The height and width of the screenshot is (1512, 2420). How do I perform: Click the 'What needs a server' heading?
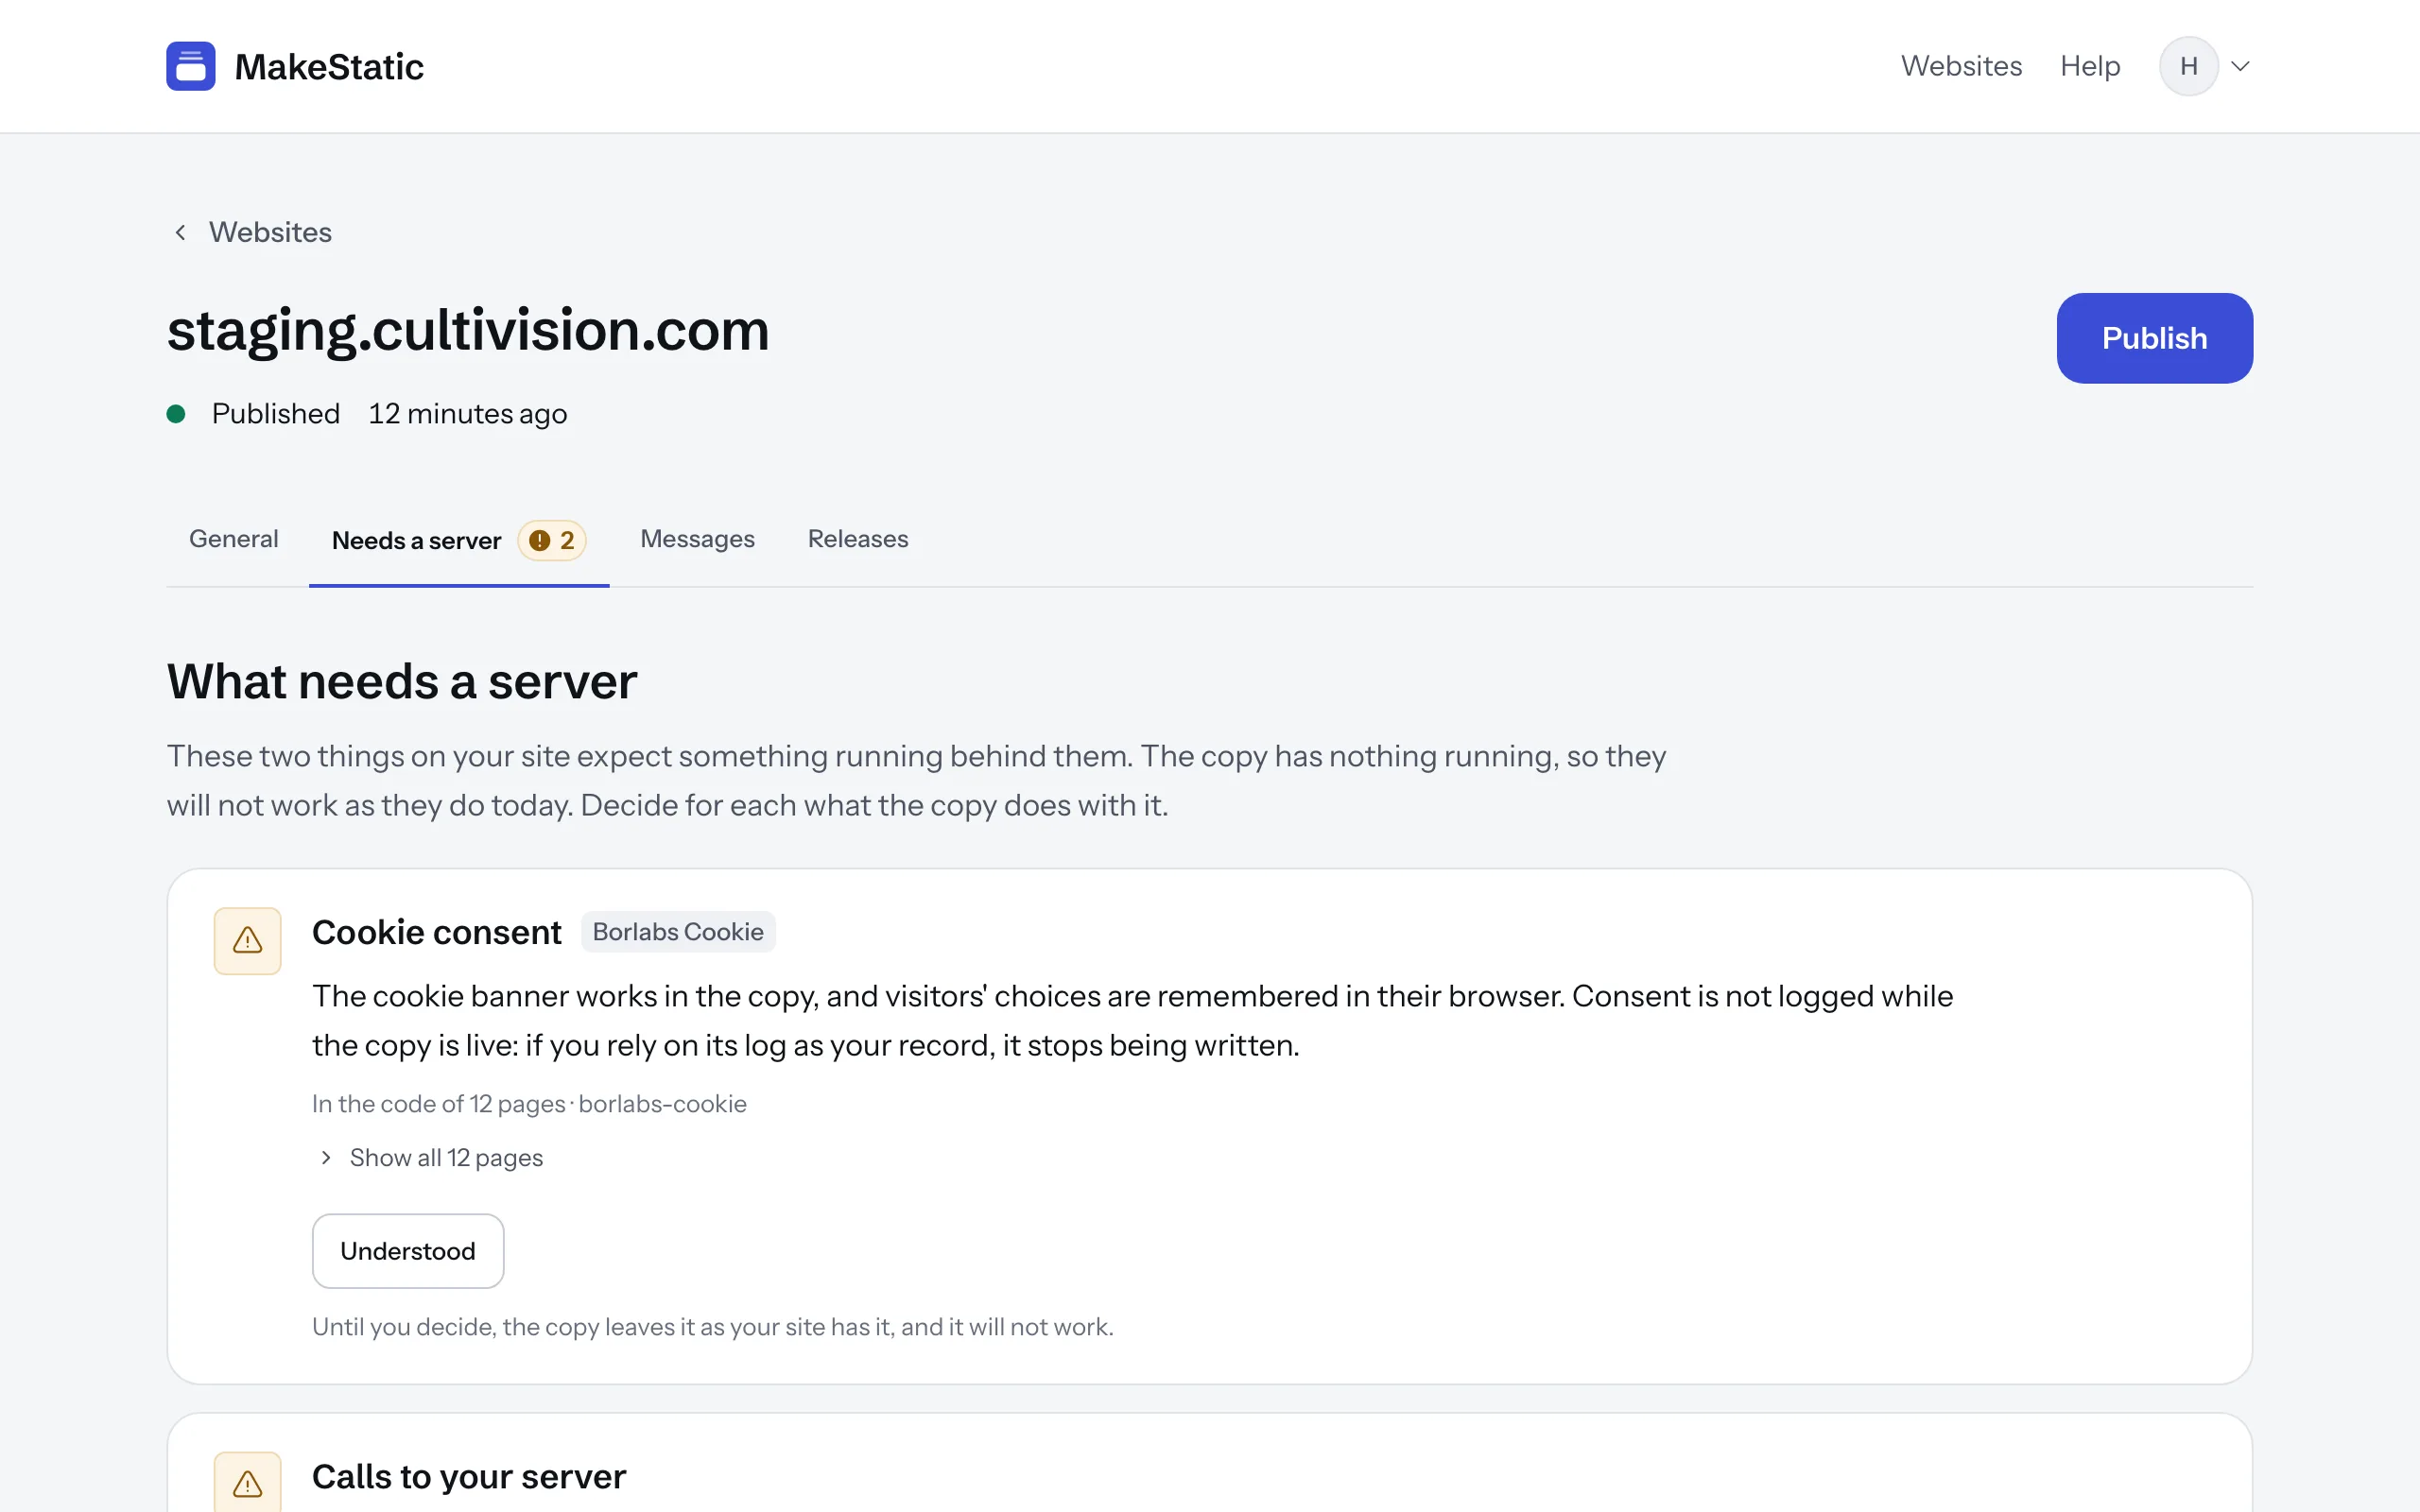coord(402,682)
